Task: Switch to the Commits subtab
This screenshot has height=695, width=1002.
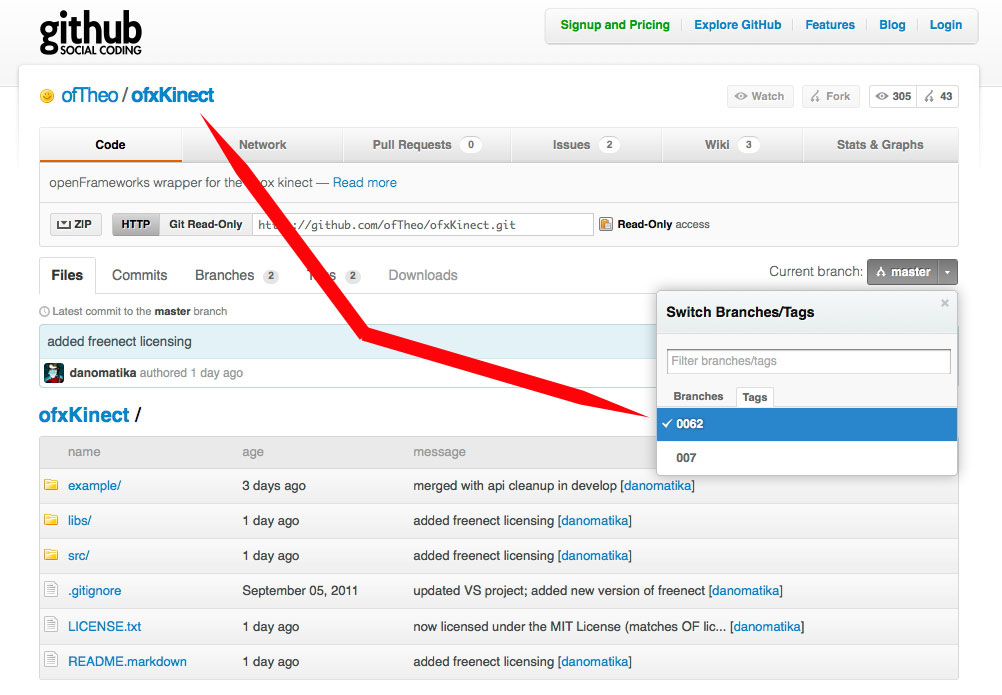Action: [139, 275]
